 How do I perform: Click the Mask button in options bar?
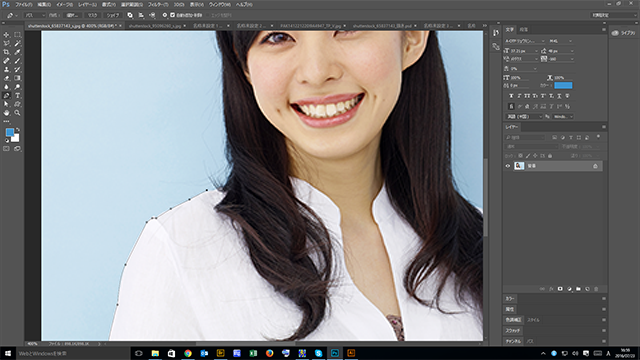(93, 15)
